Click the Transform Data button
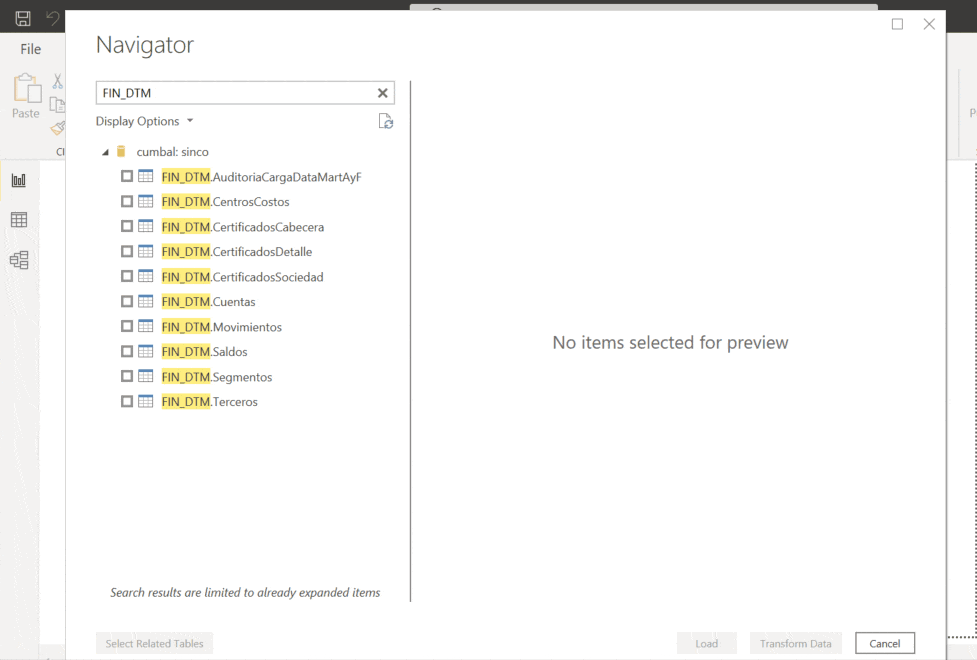 (796, 643)
